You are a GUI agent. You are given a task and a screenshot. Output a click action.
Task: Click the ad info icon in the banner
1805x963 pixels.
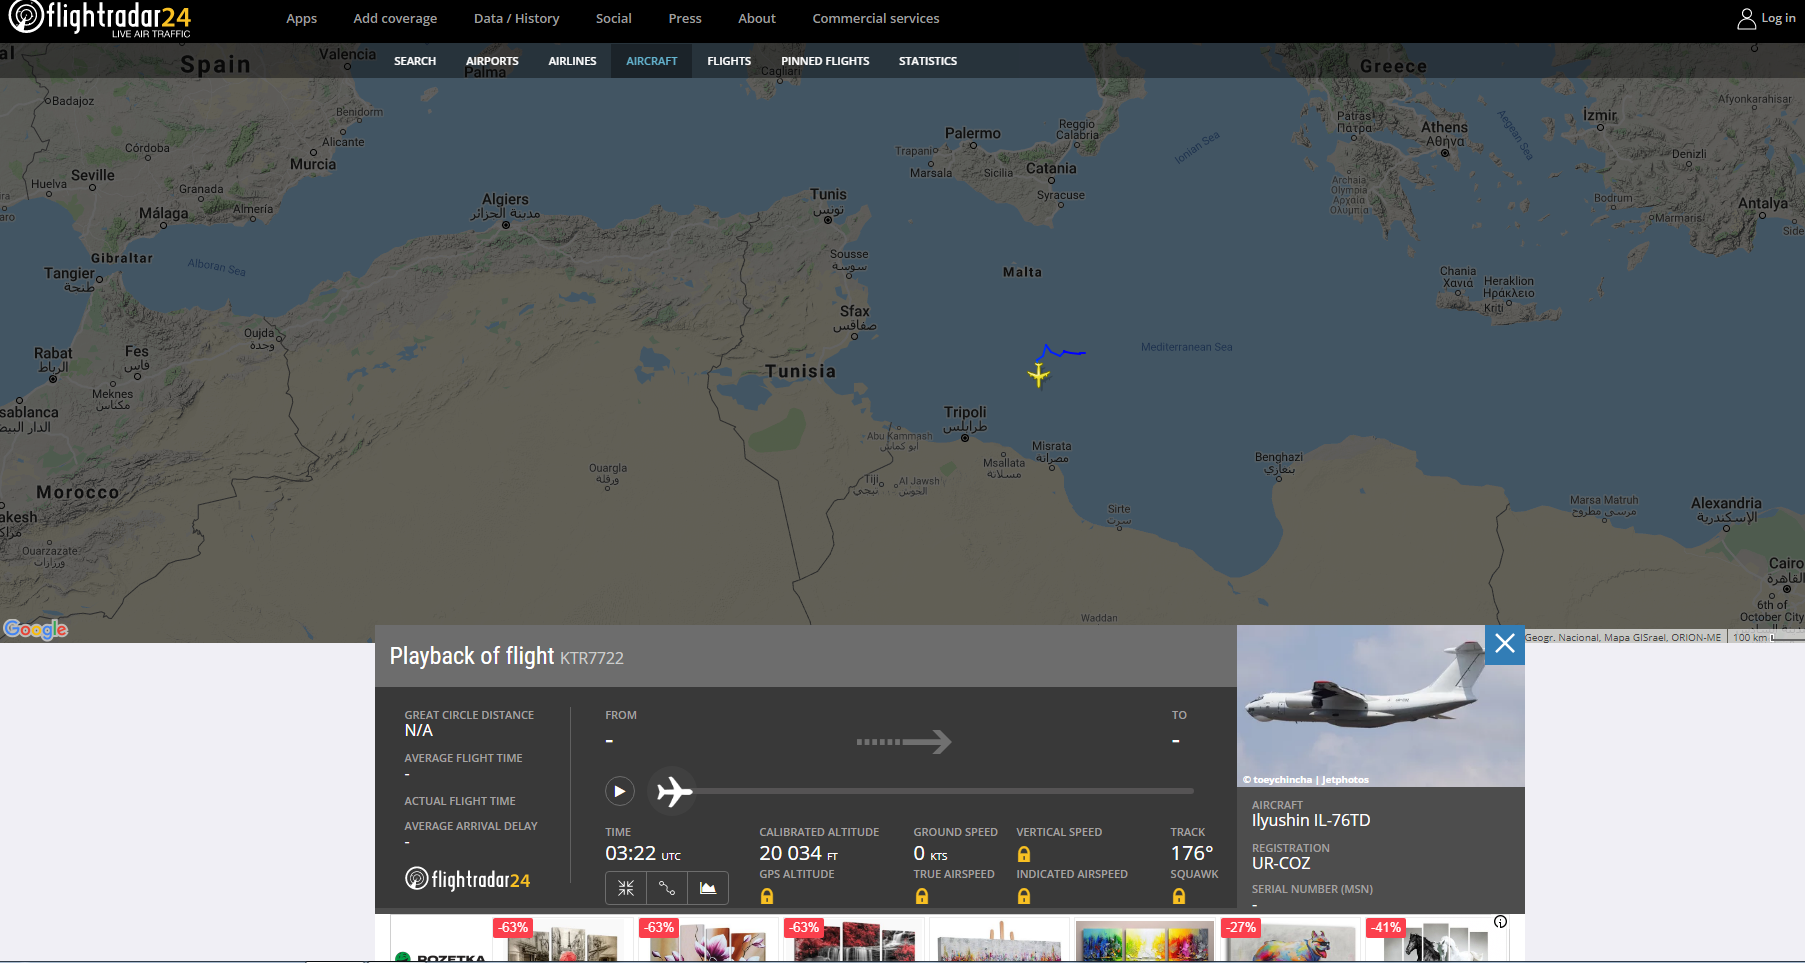pyautogui.click(x=1500, y=922)
